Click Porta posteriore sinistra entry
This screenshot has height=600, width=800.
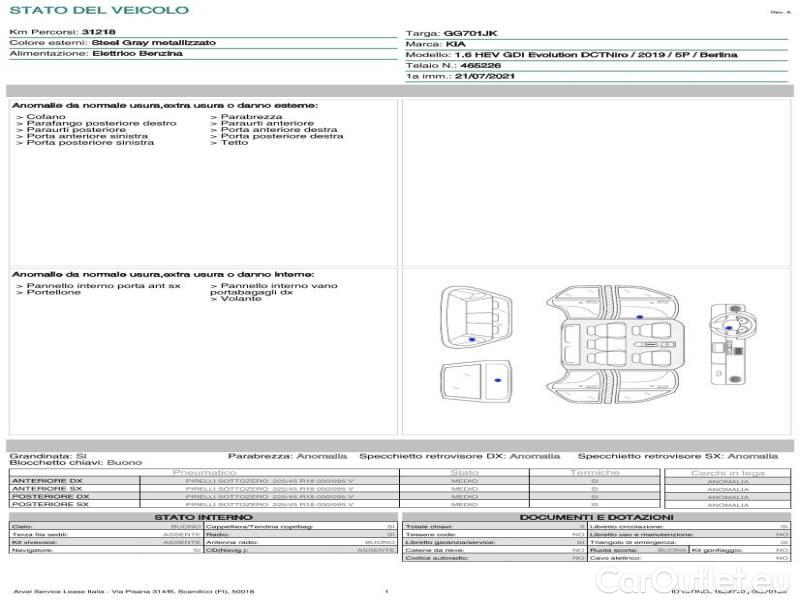[85, 142]
